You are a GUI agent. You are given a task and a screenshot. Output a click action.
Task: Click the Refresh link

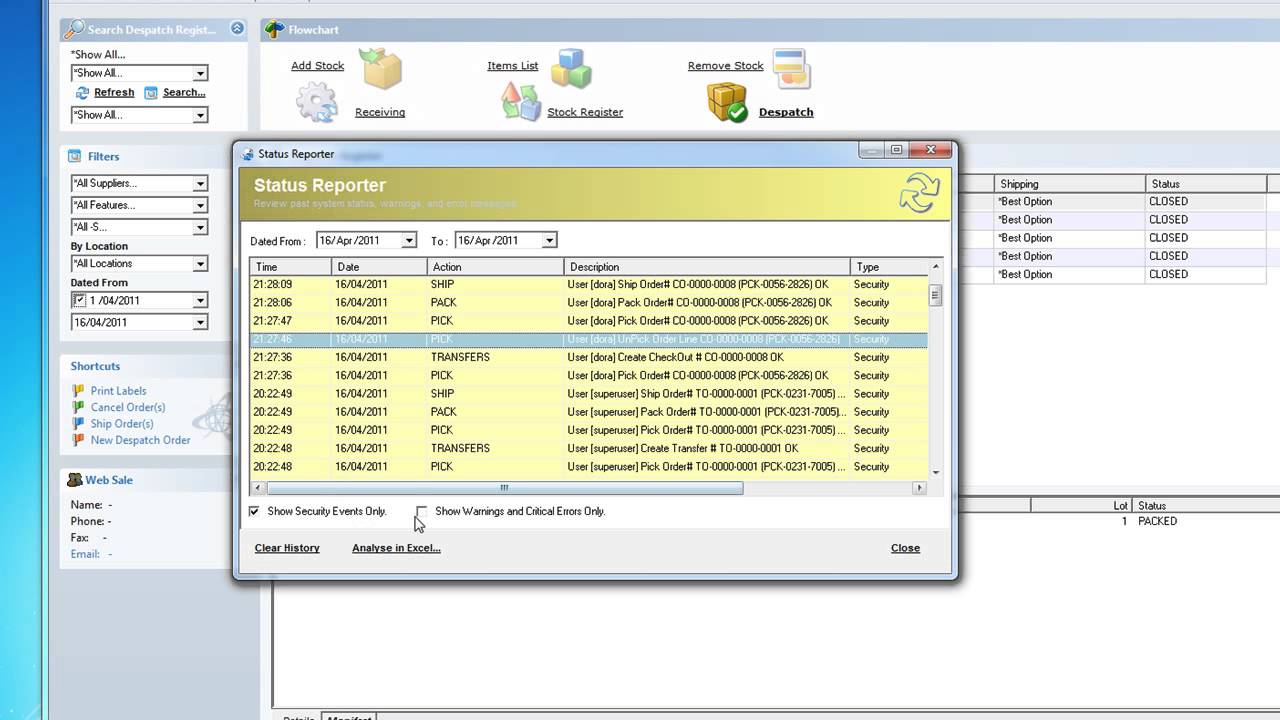(x=114, y=92)
